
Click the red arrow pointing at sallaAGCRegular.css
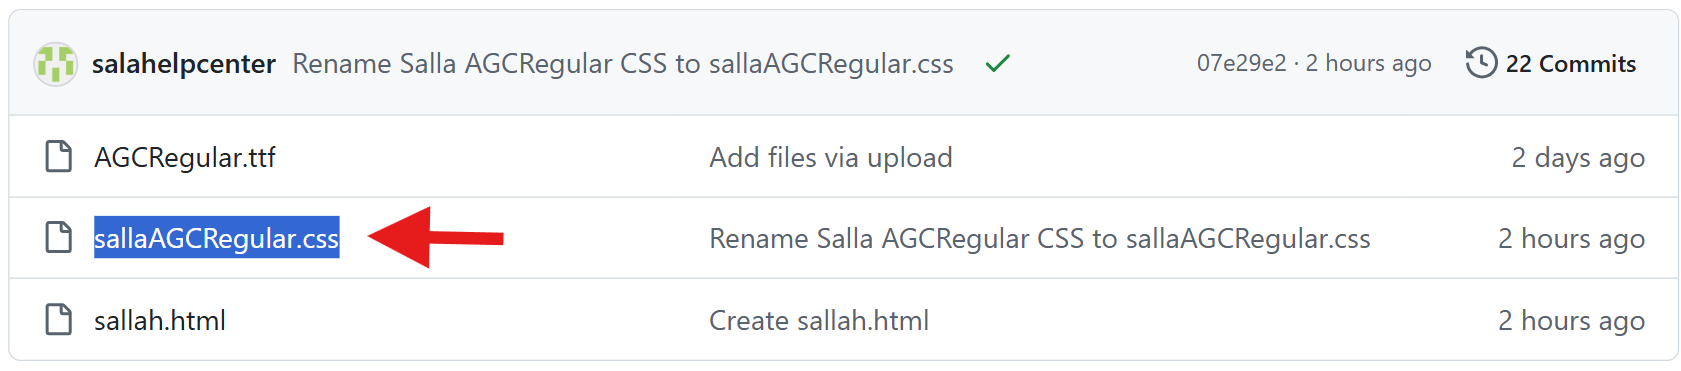click(x=436, y=238)
